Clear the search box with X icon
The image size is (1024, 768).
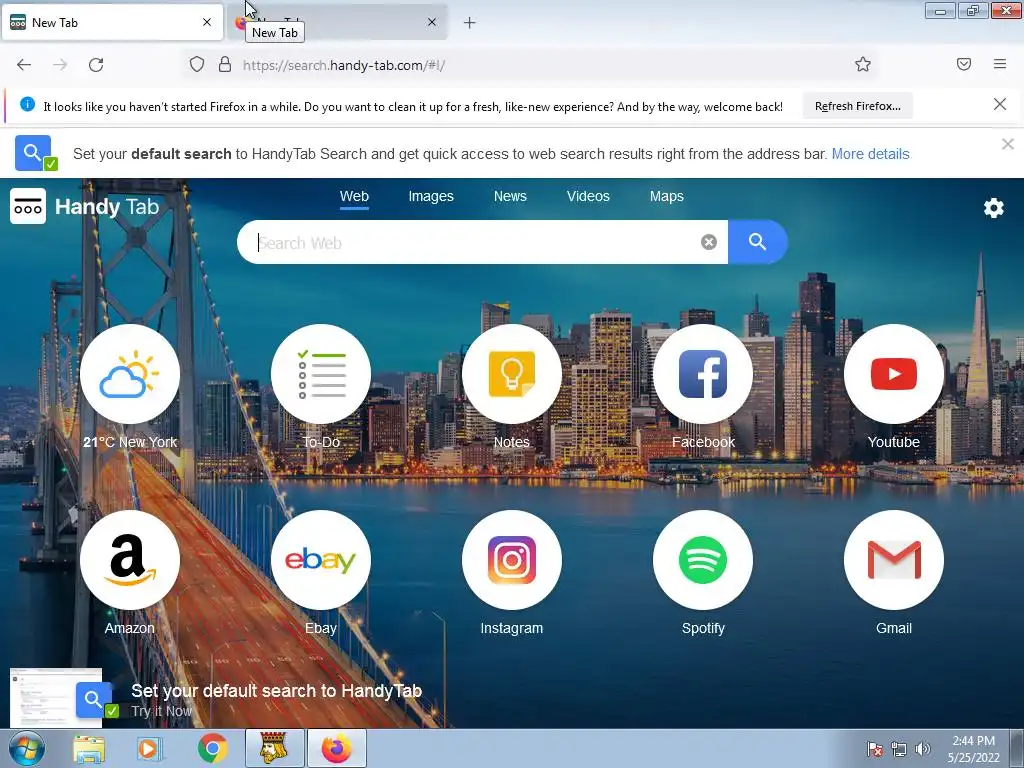click(709, 242)
